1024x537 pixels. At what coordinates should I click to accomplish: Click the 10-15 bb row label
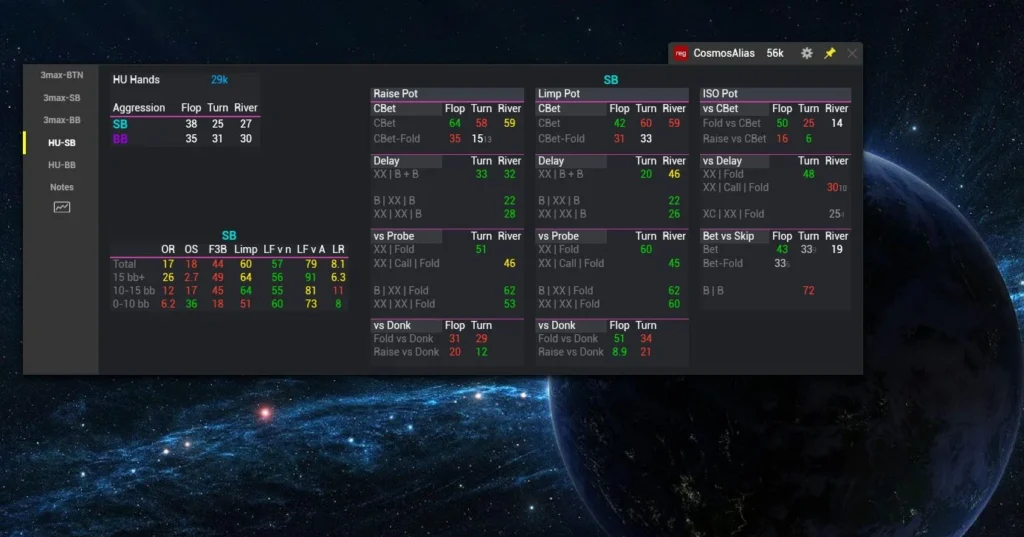(134, 291)
